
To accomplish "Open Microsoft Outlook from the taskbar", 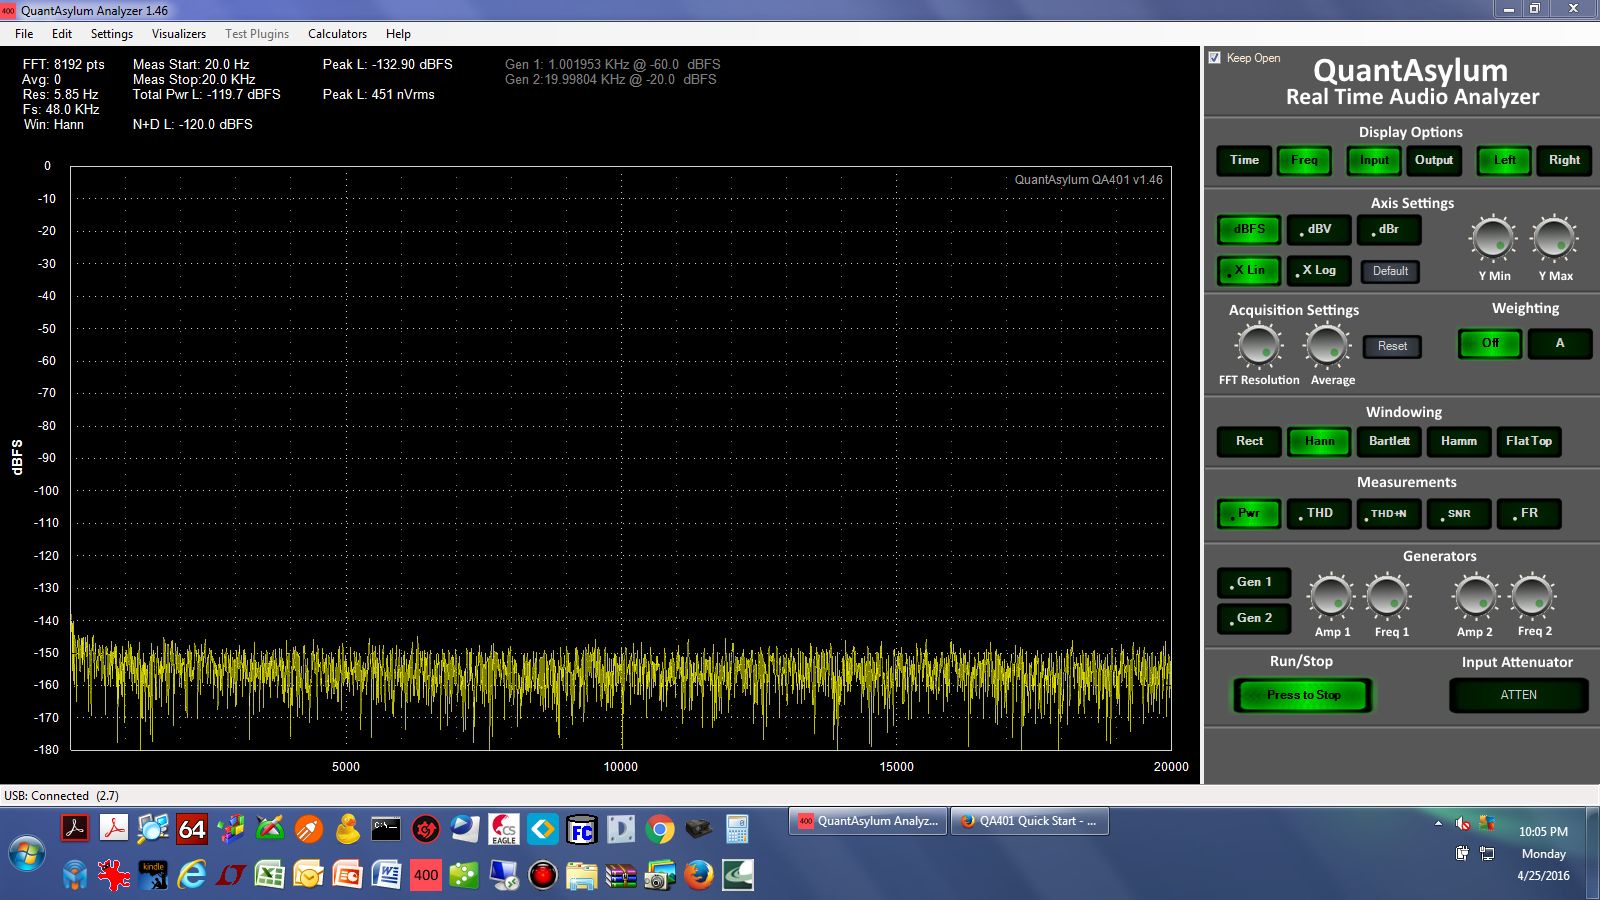I will [309, 876].
